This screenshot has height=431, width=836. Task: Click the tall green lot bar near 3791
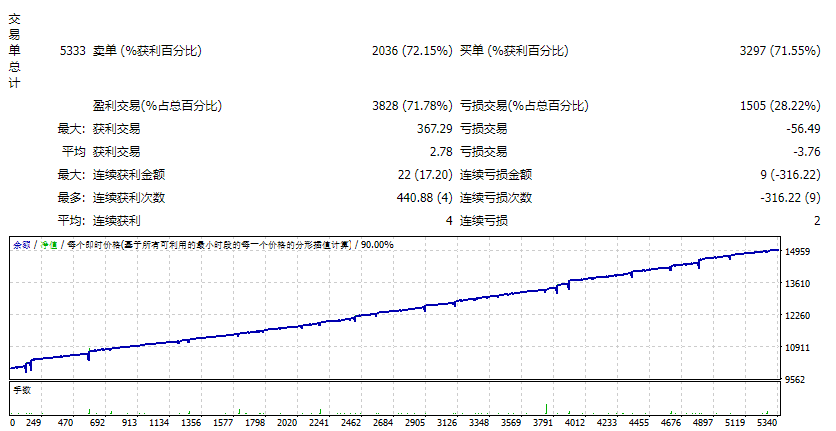tap(546, 409)
